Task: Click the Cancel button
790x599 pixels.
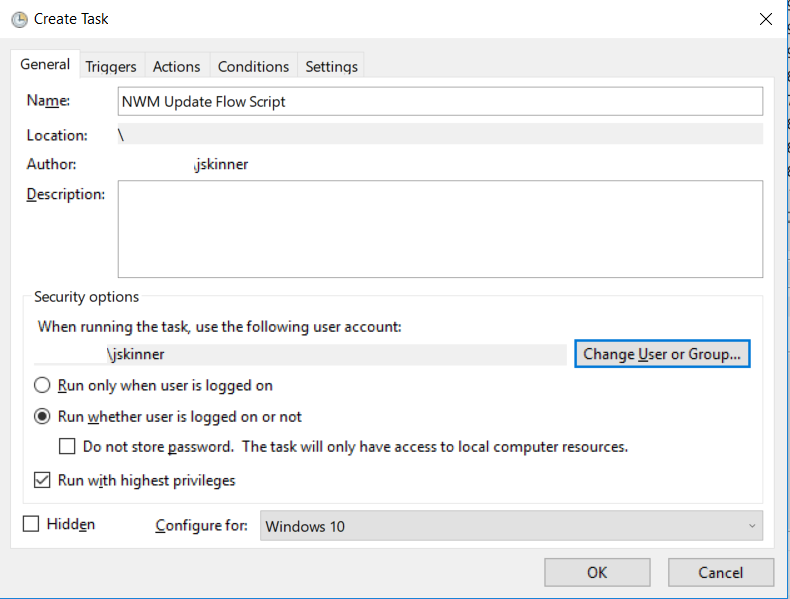Action: [720, 573]
